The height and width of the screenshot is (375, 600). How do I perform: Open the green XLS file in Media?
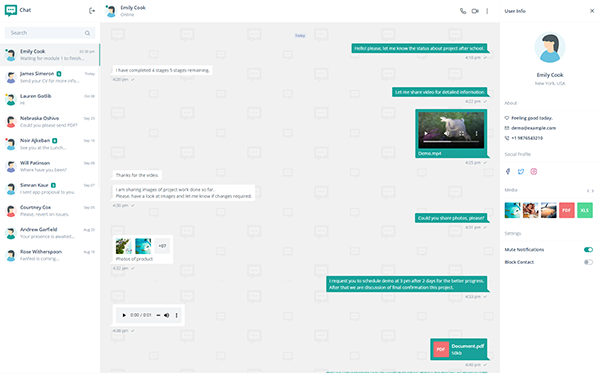pos(585,210)
